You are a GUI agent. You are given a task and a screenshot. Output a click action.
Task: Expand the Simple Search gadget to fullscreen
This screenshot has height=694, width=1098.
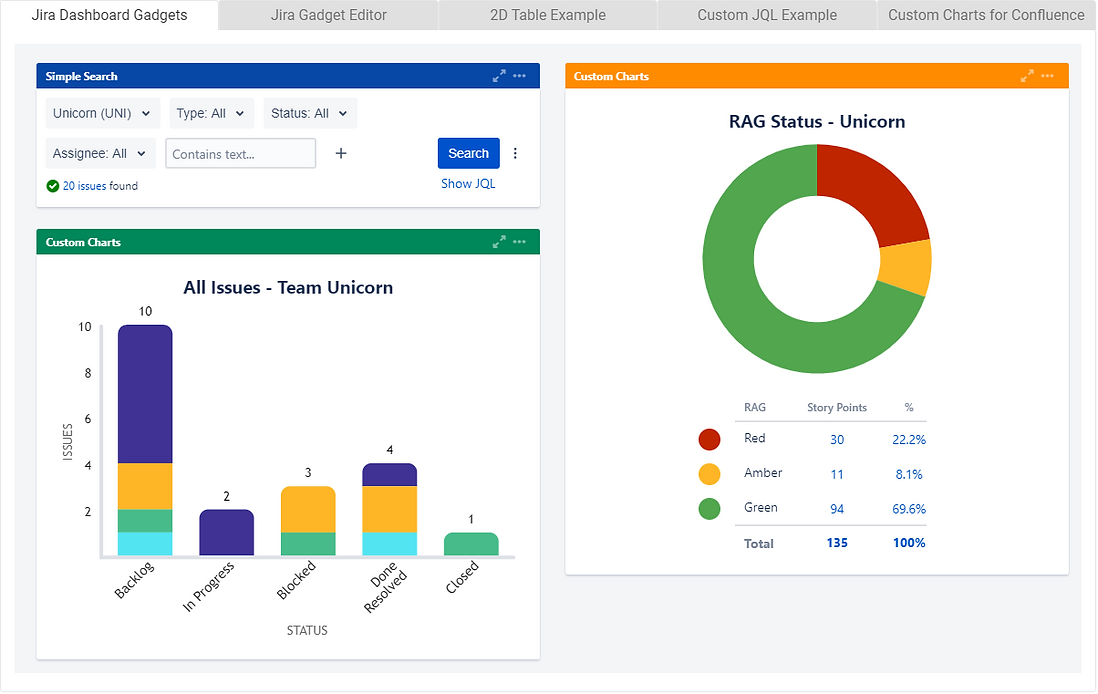coord(499,76)
